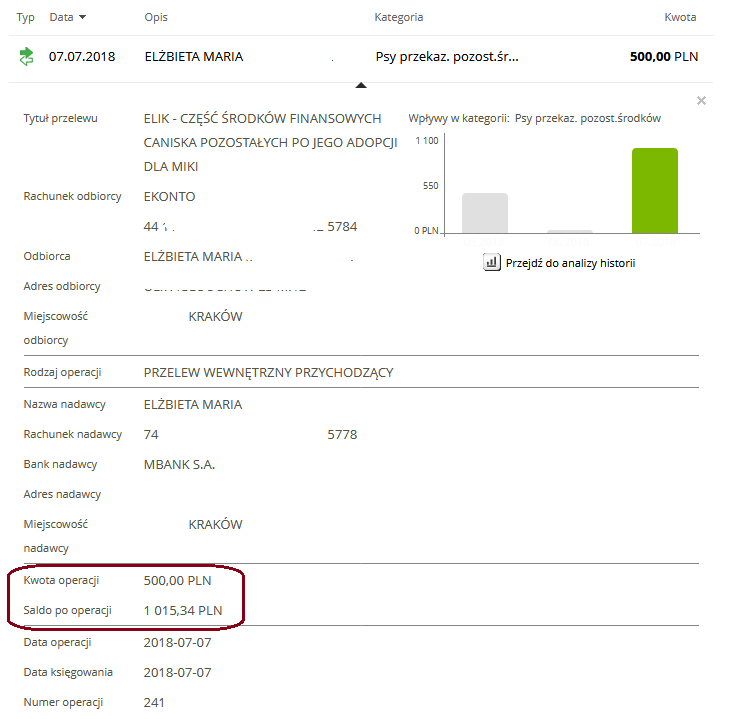Click the 500,00 PLN amount in transaction row
742x719 pixels.
coord(664,57)
